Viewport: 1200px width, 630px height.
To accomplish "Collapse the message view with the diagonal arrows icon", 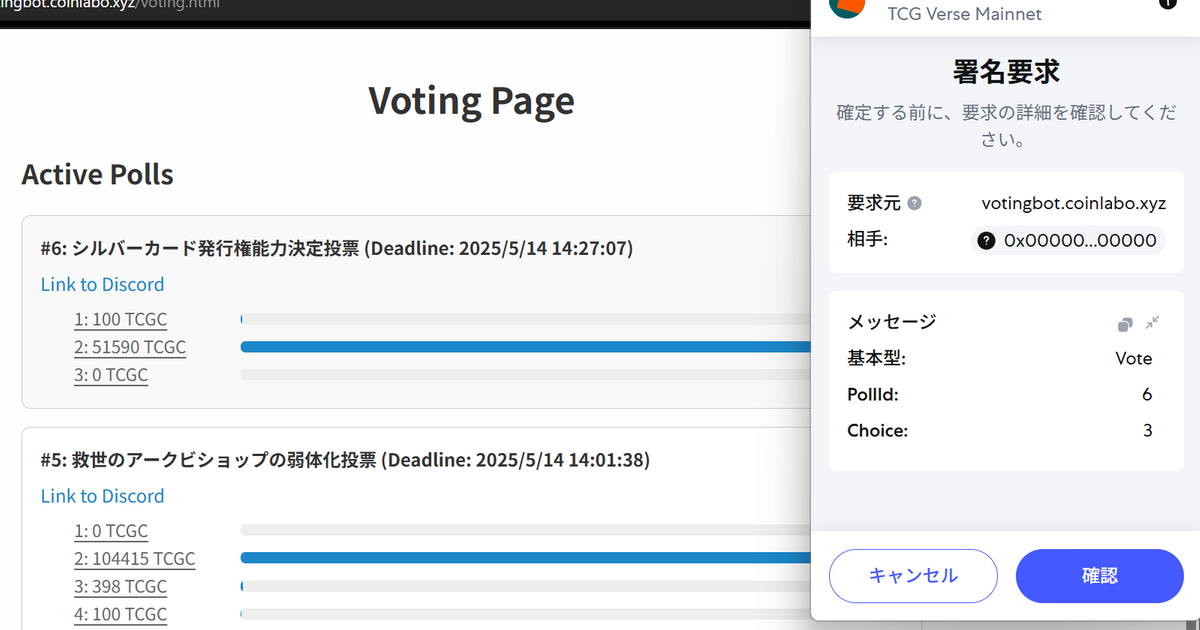I will point(1150,323).
